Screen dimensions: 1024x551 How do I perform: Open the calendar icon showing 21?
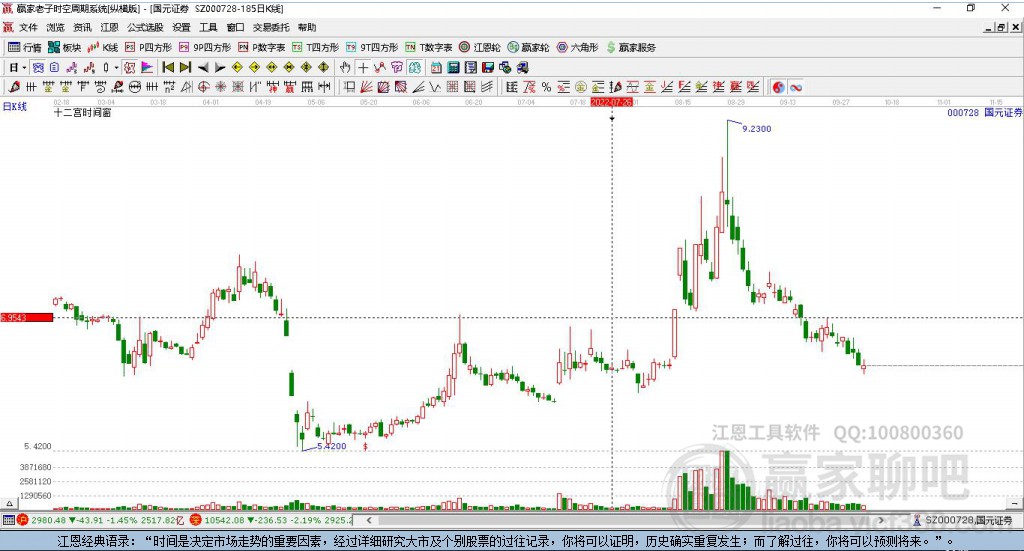(x=436, y=67)
